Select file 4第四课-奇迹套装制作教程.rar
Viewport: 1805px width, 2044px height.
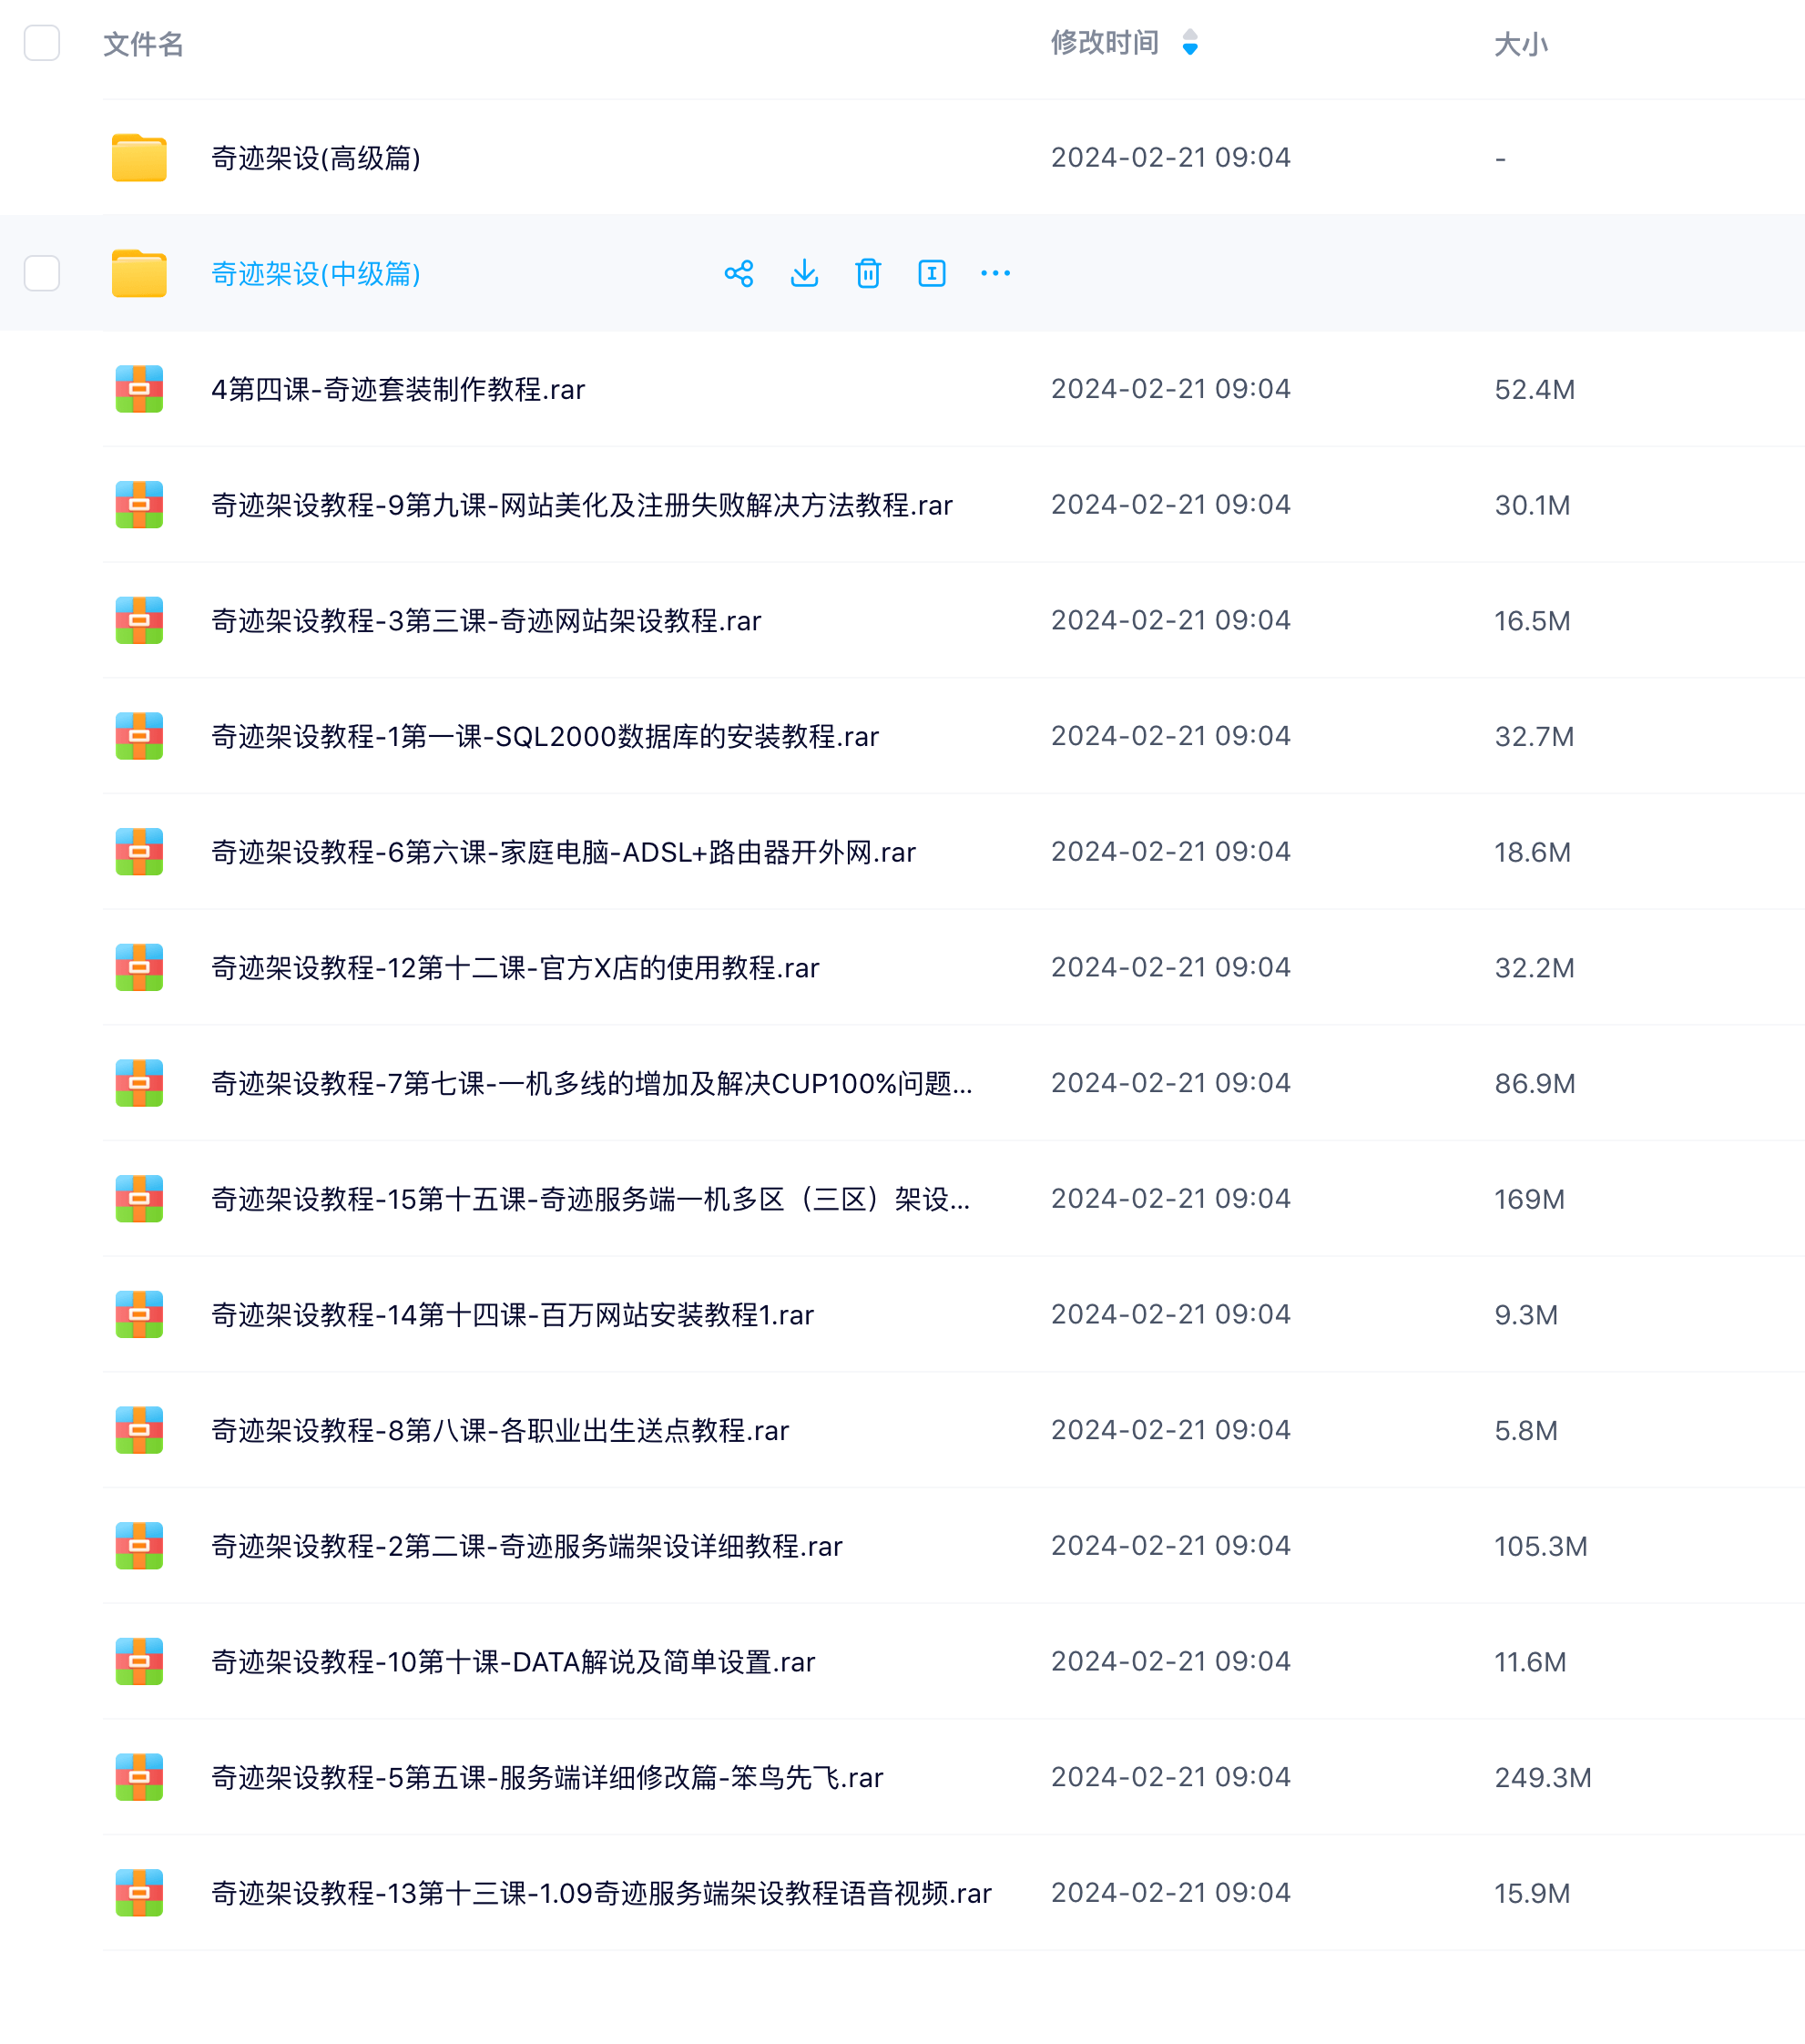pyautogui.click(x=398, y=389)
